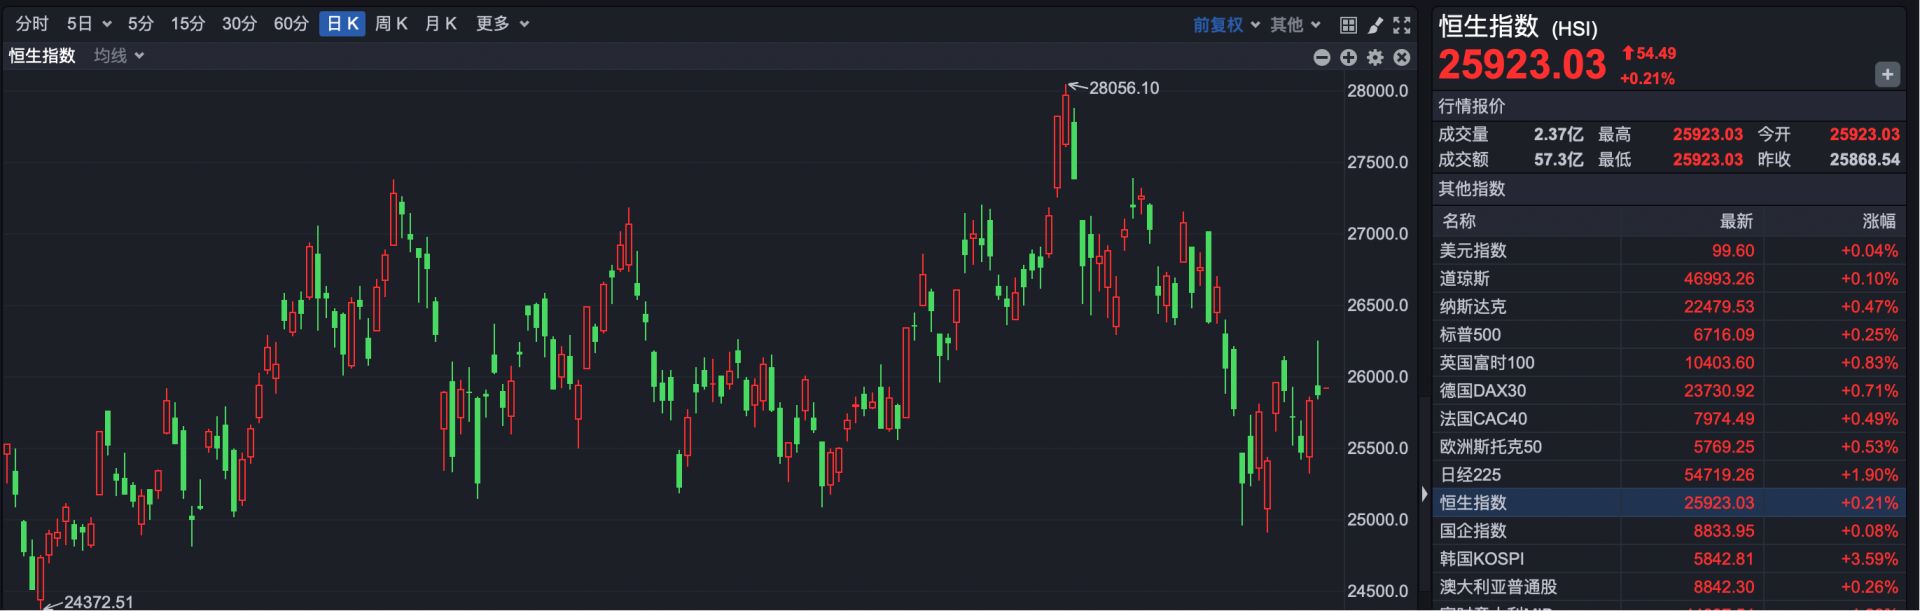Expand the 更多 timeframe menu
Screen dimensions: 1920x611
tap(502, 24)
